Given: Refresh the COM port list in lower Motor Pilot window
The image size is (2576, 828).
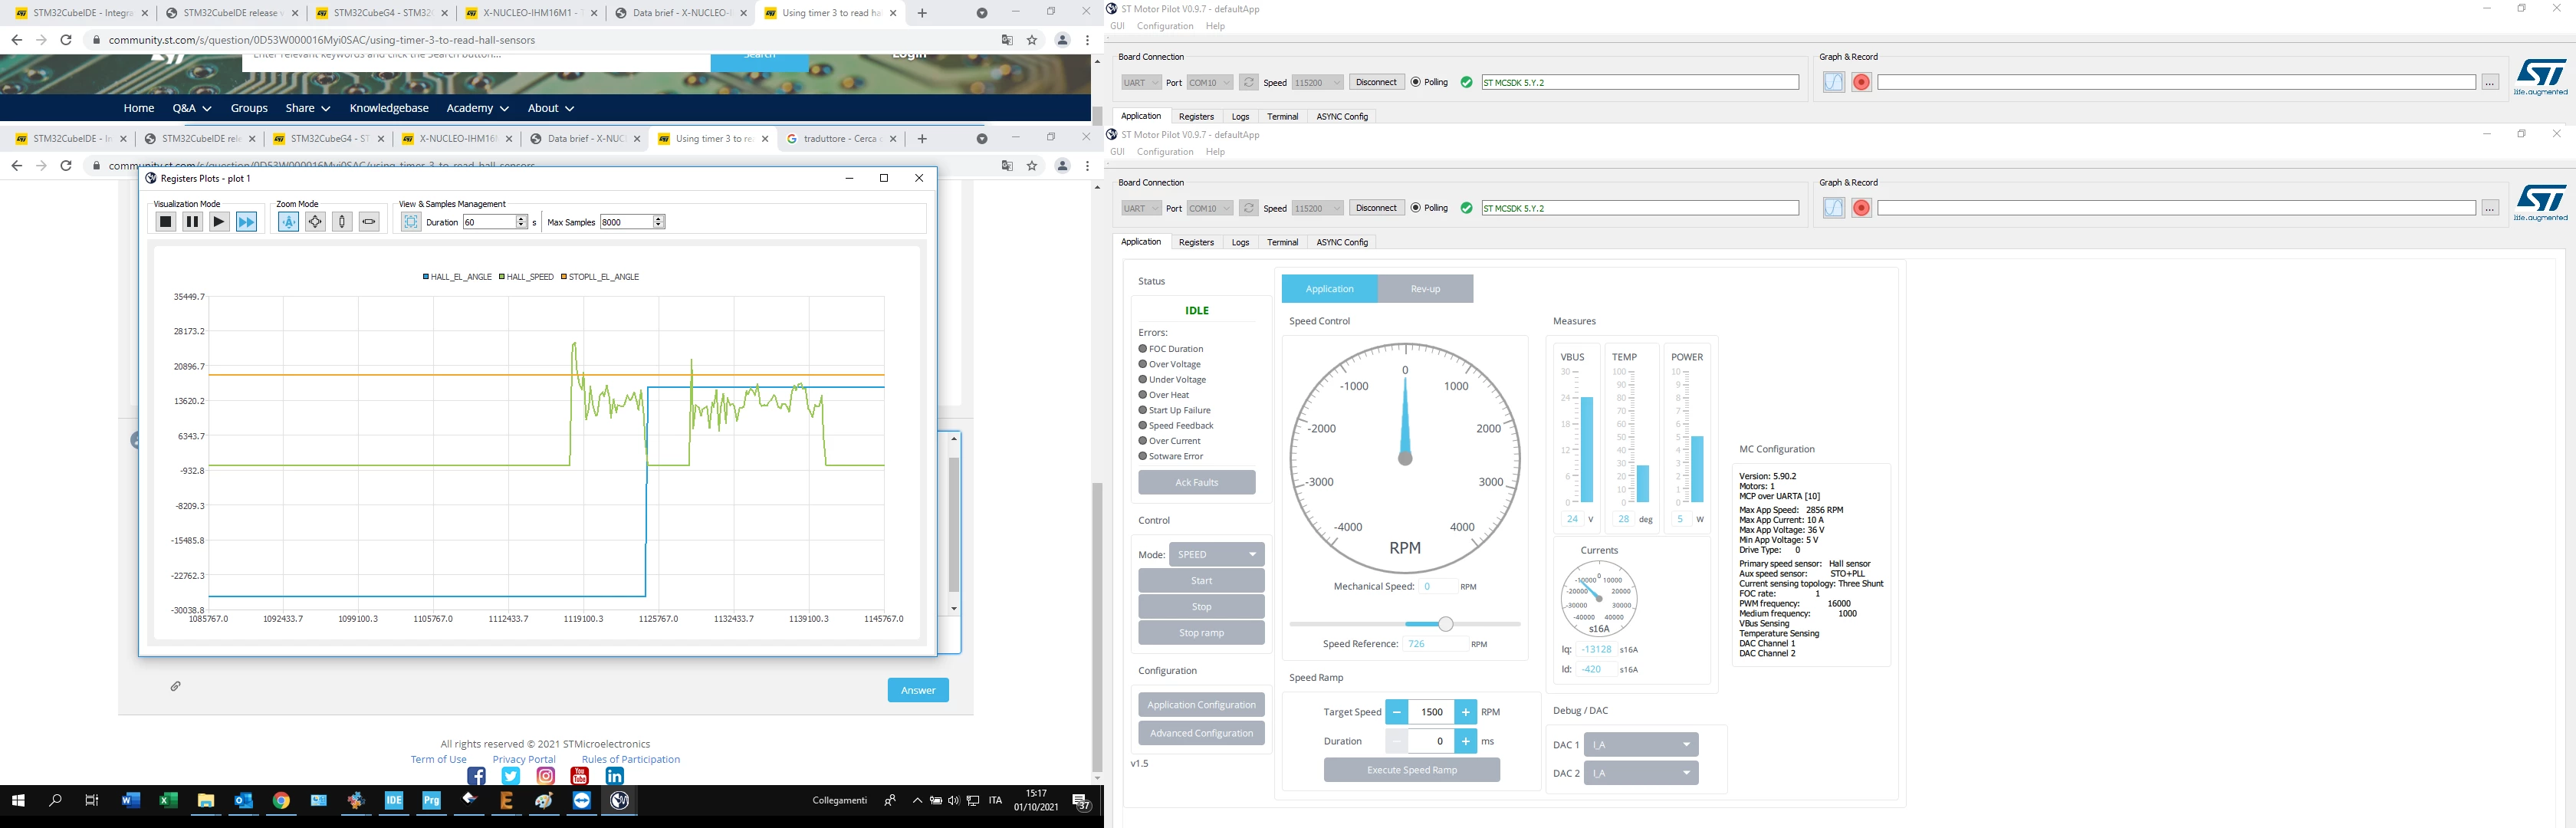Looking at the screenshot, I should click(1248, 208).
